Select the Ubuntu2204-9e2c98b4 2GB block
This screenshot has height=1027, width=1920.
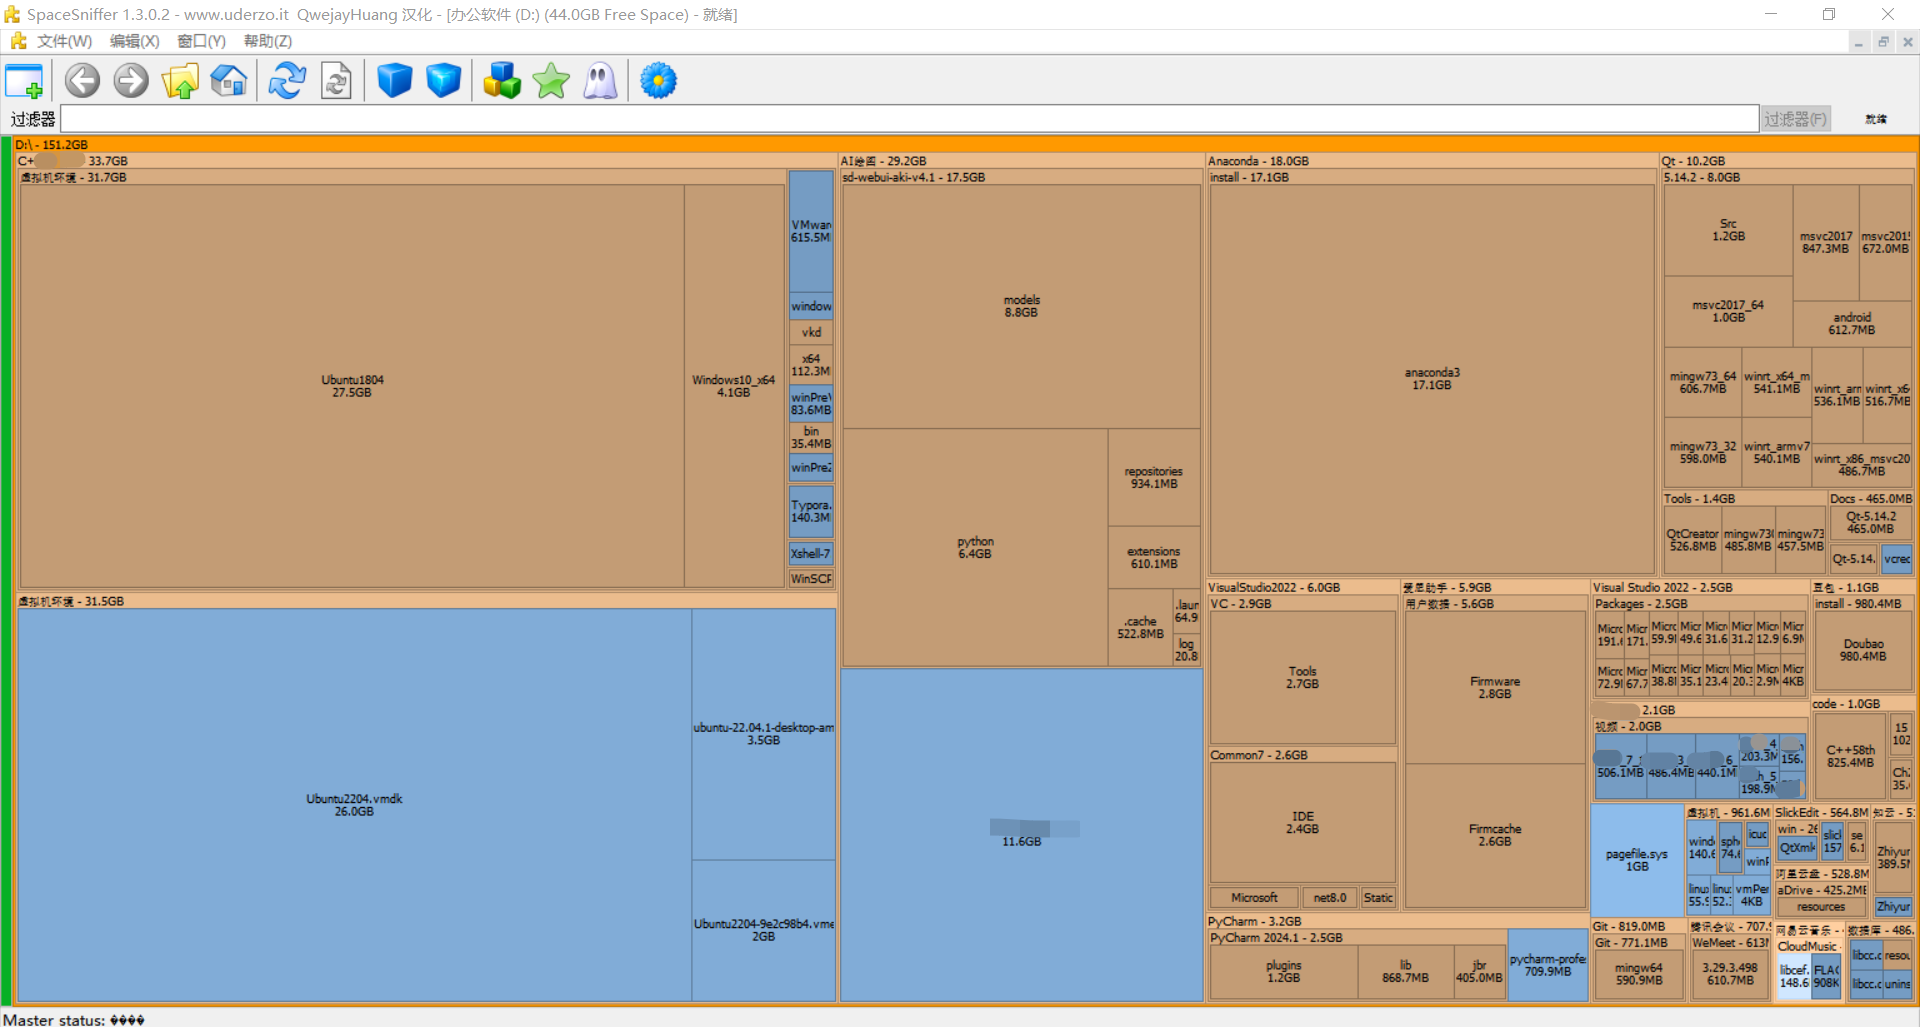coord(763,930)
